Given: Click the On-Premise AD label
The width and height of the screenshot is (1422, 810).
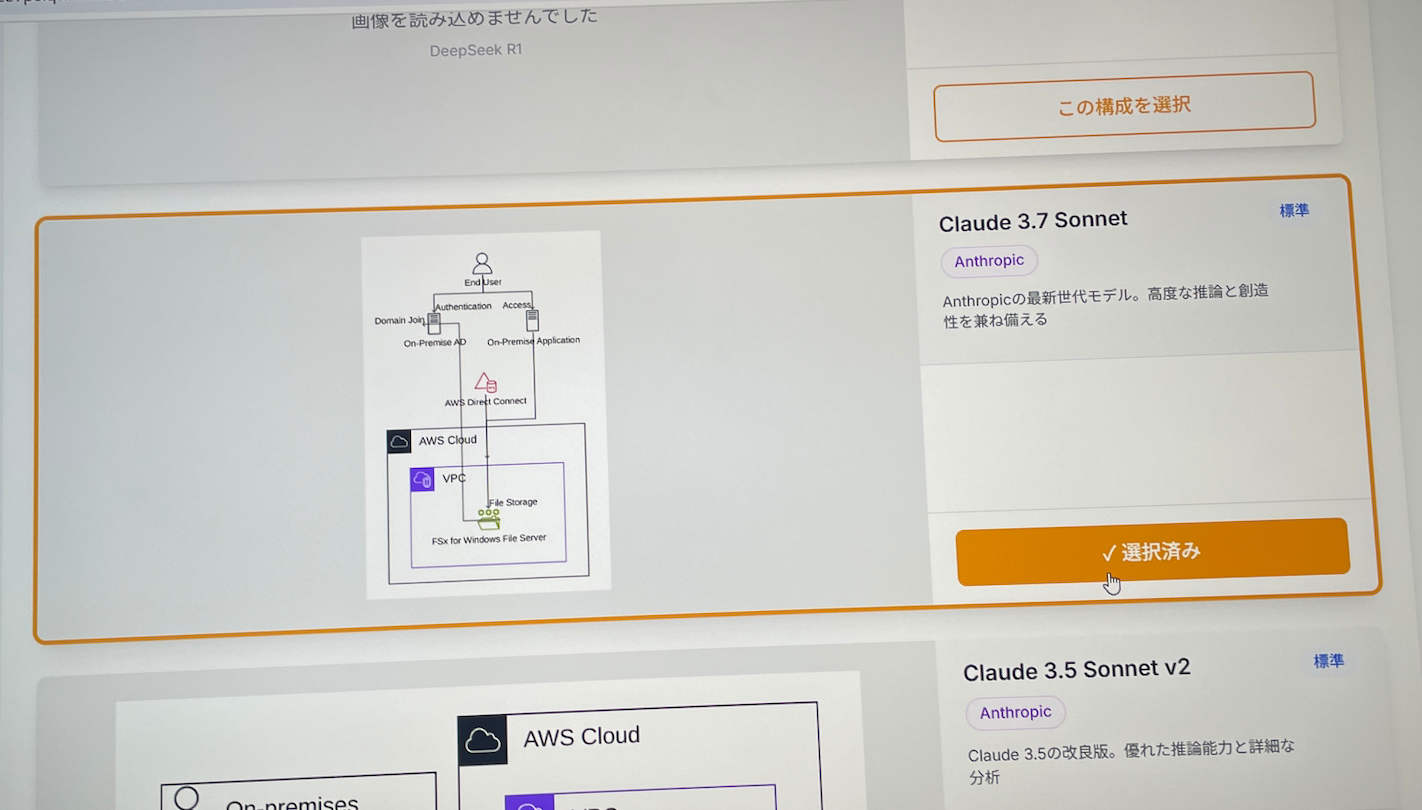Looking at the screenshot, I should coord(434,343).
